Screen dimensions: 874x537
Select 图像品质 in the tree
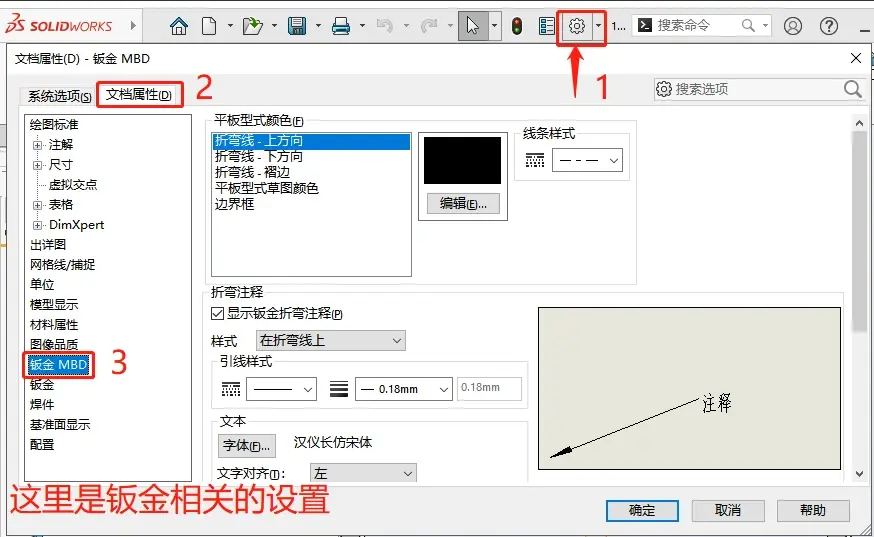[x=54, y=345]
